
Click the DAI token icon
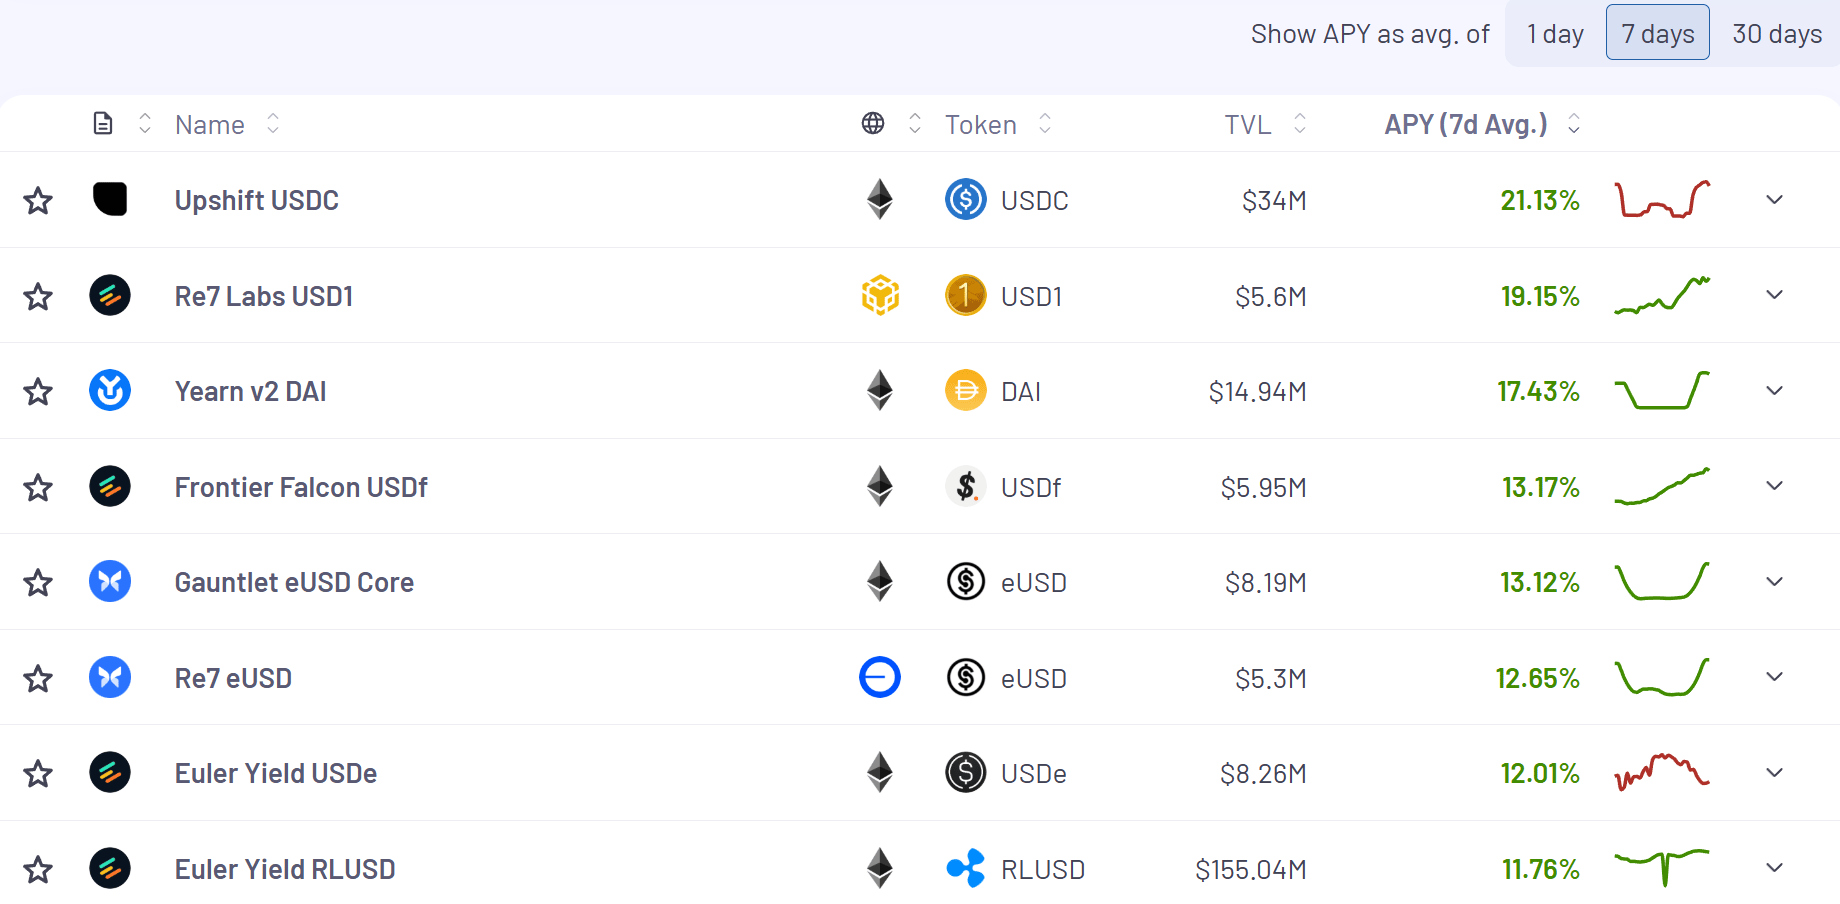tap(965, 390)
